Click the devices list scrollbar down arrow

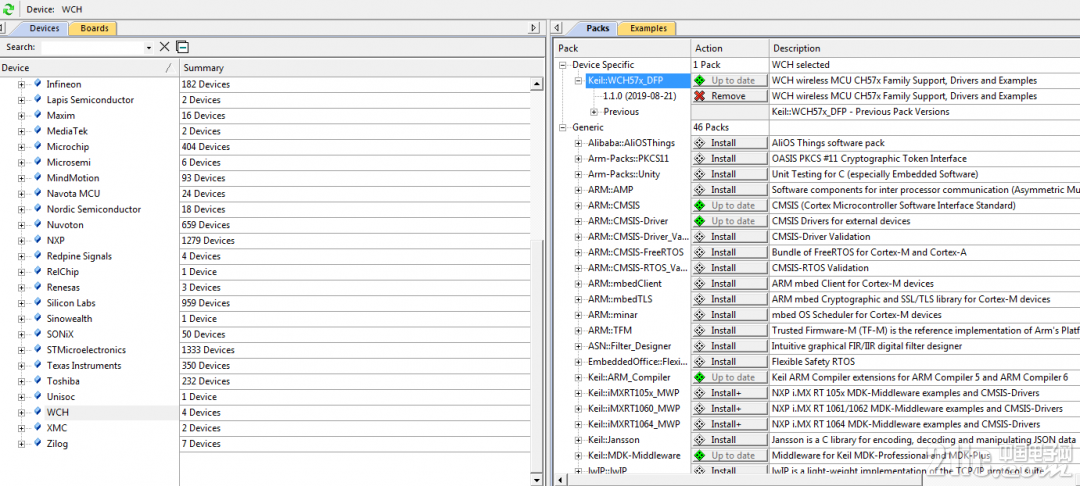tap(537, 480)
